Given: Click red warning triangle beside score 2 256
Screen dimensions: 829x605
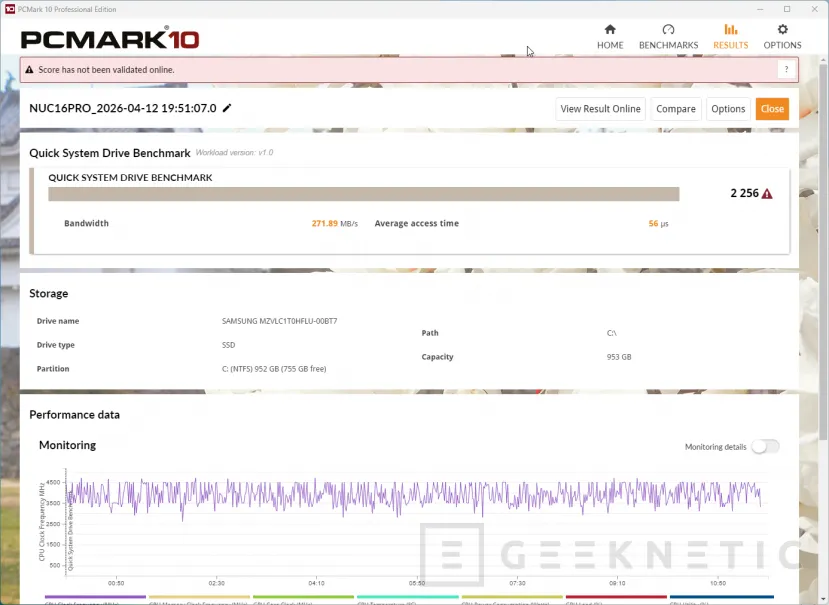Looking at the screenshot, I should coord(767,194).
